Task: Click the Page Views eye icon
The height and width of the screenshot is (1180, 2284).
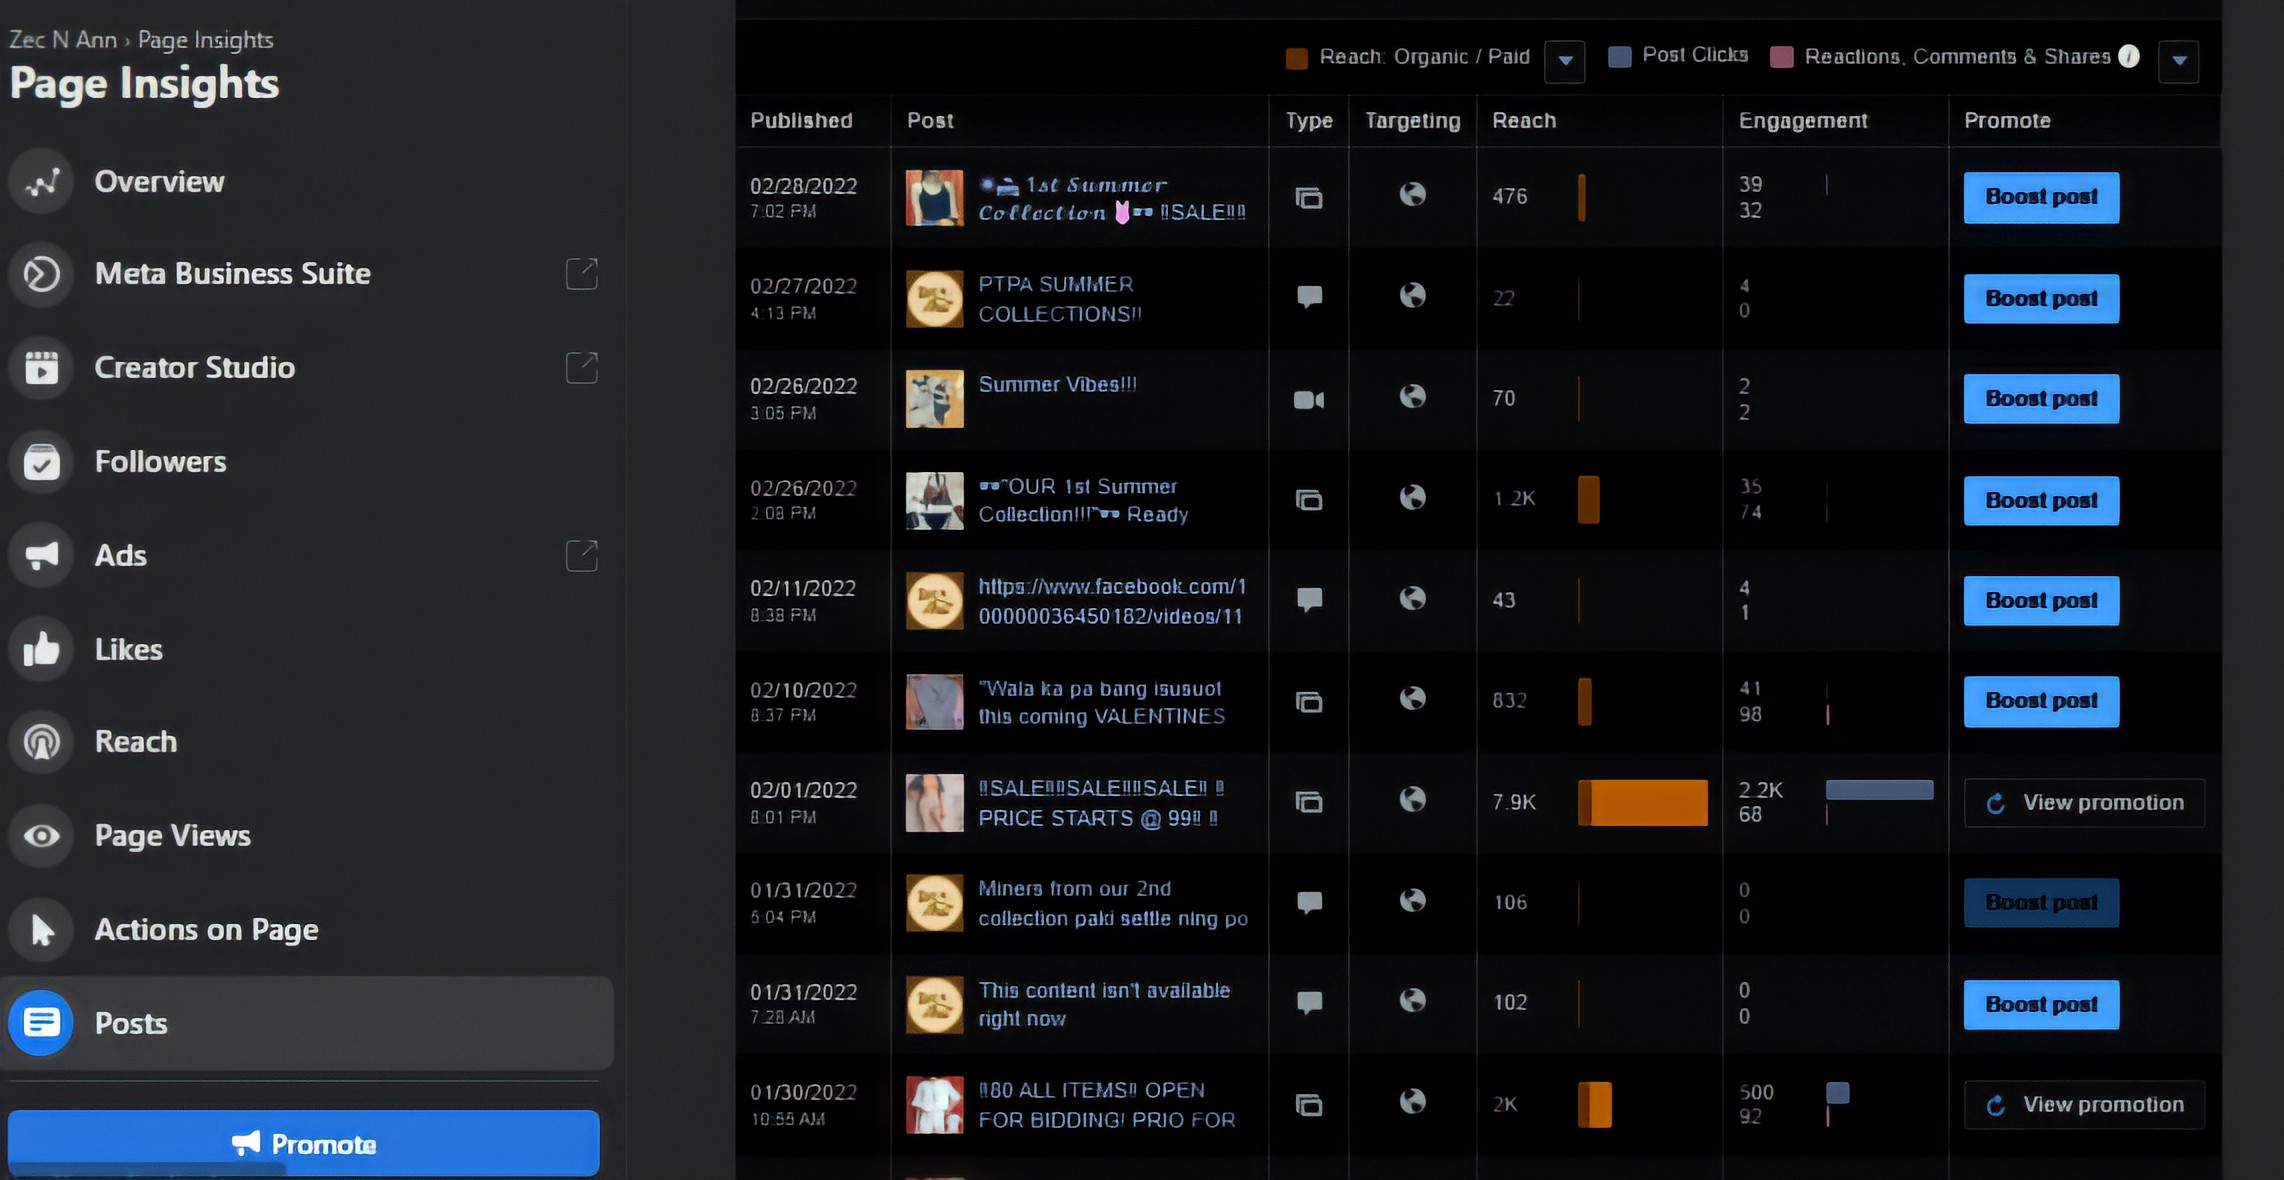Action: [42, 836]
